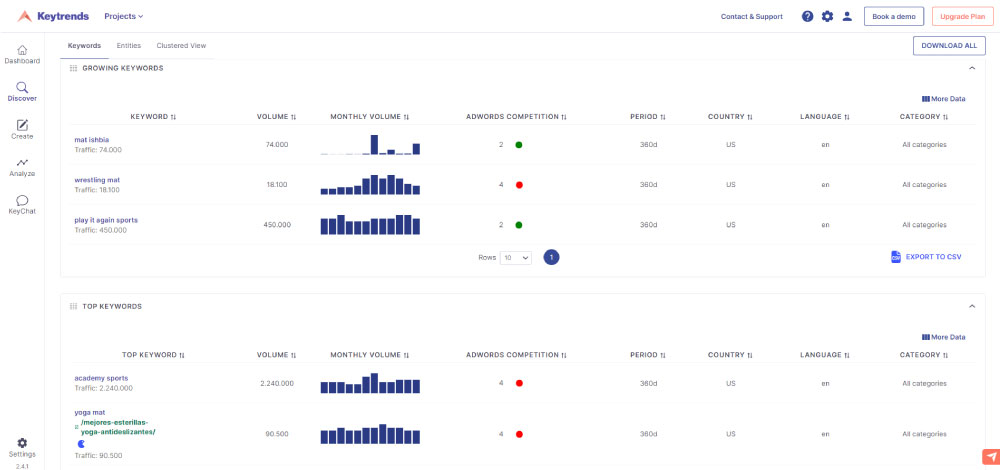Open the Dashboard sidebar item
Image resolution: width=1000 pixels, height=470 pixels.
click(x=22, y=54)
